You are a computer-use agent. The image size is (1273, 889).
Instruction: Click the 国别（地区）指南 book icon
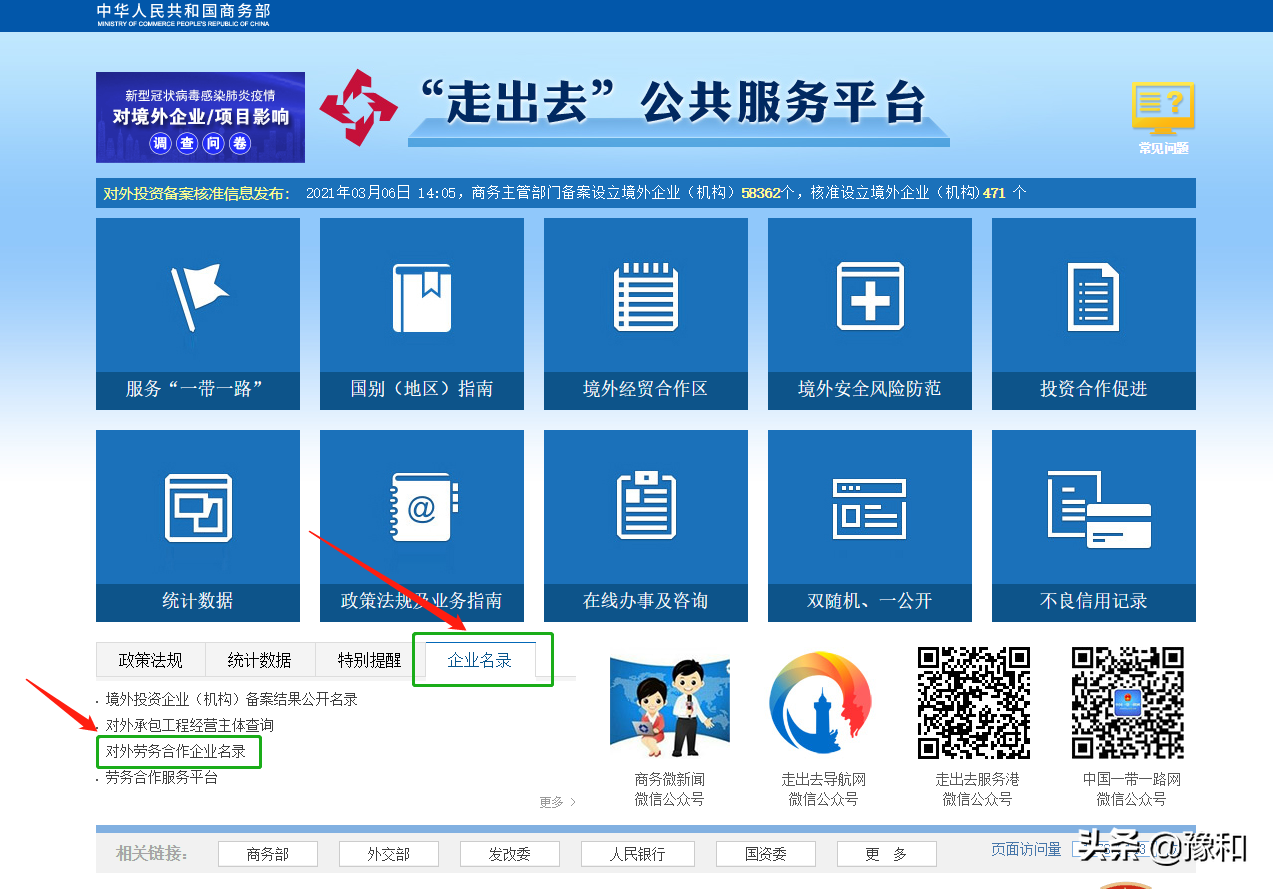click(421, 295)
